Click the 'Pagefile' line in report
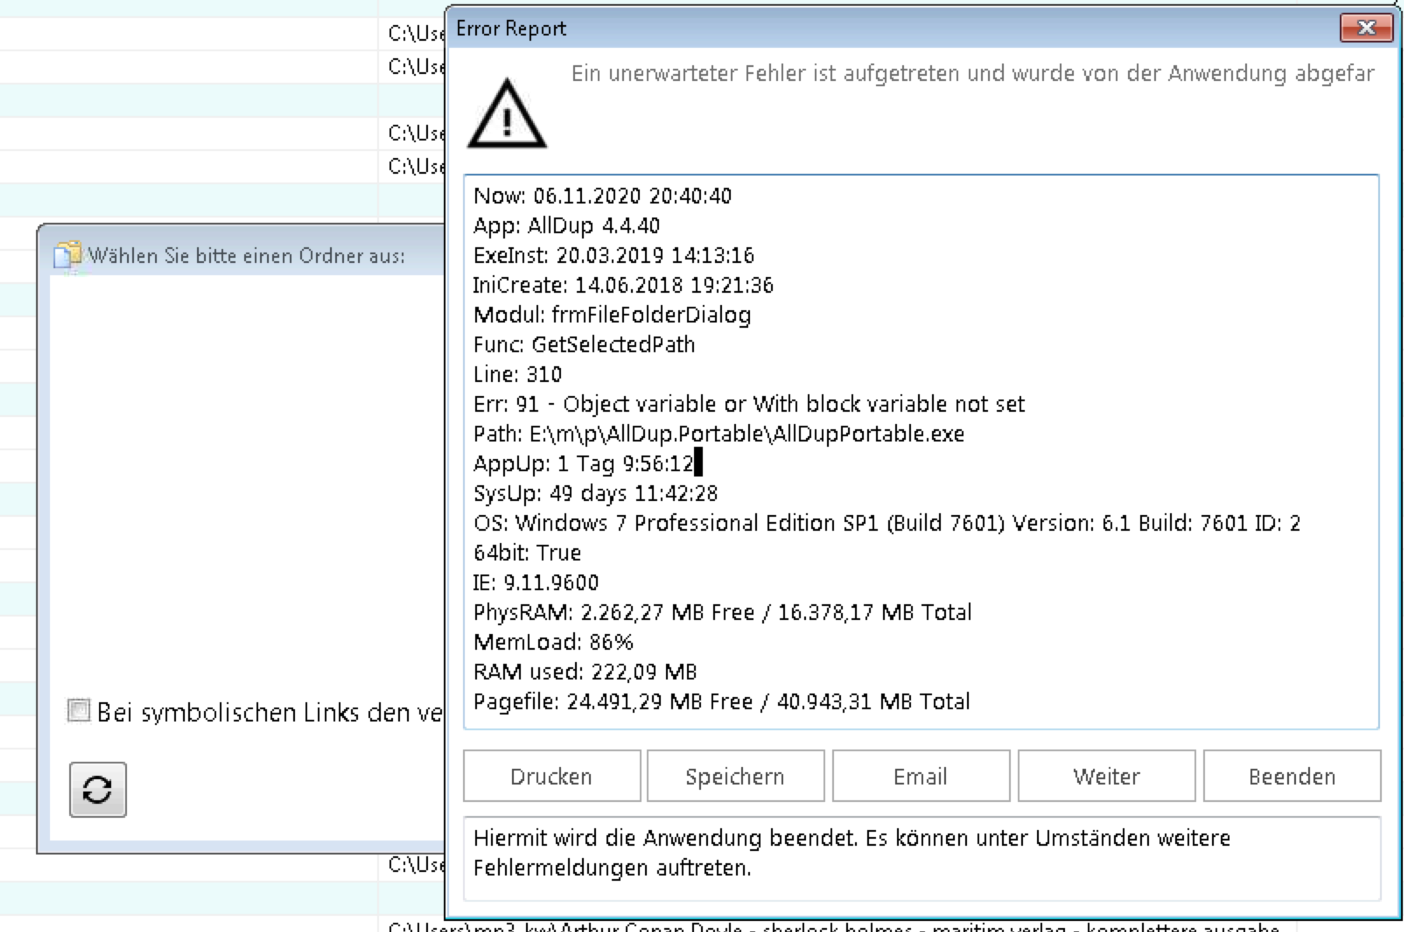 point(721,702)
